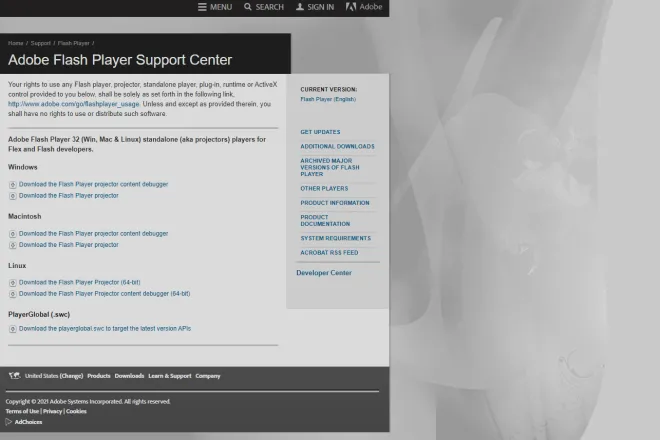Change region via United States (Change)
This screenshot has width=660, height=440.
click(x=54, y=376)
